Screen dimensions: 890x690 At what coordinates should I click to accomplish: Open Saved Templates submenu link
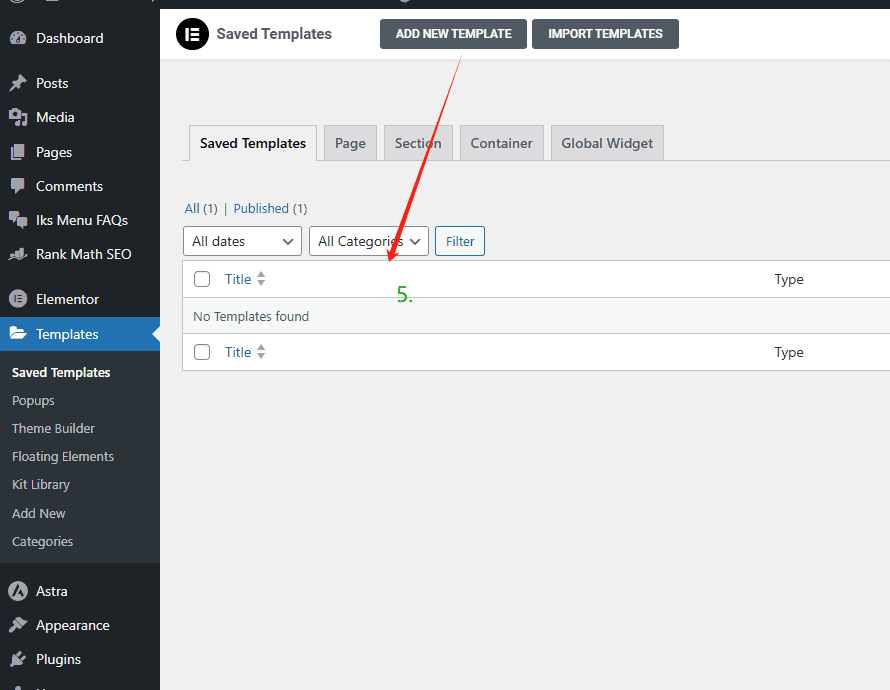click(x=61, y=372)
